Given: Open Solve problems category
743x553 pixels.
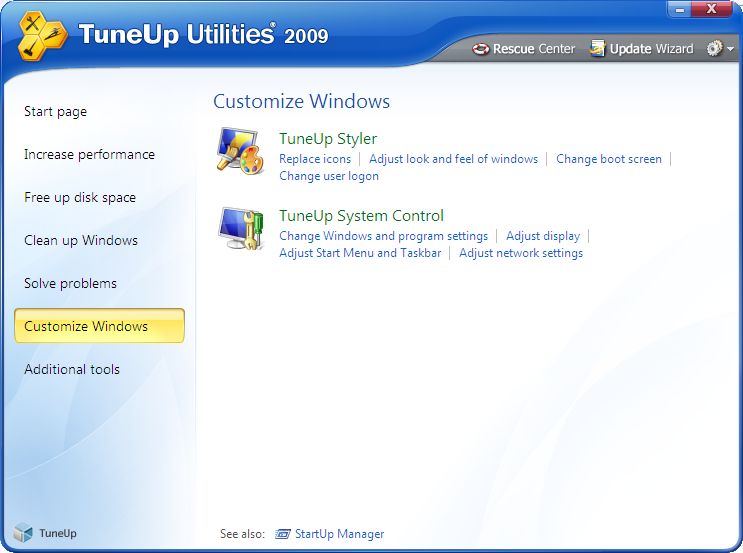Looking at the screenshot, I should (x=70, y=283).
